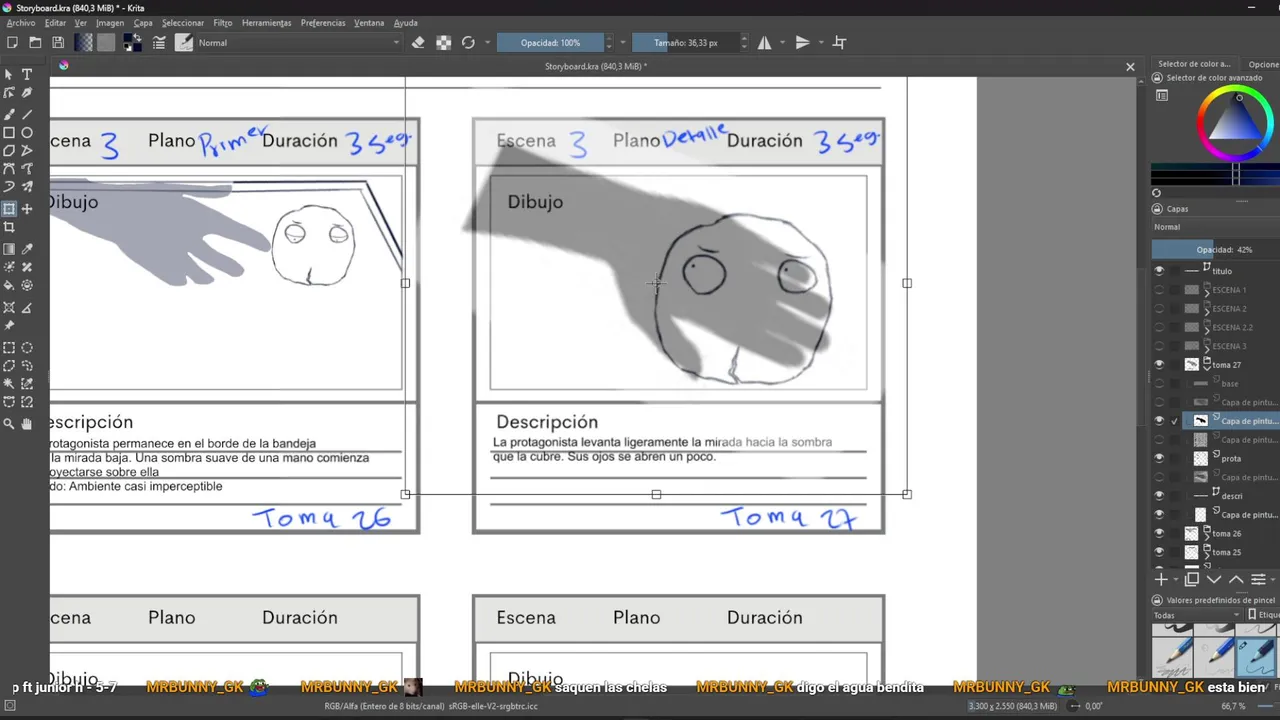
Task: Duplicate the selected layer
Action: pos(1192,580)
